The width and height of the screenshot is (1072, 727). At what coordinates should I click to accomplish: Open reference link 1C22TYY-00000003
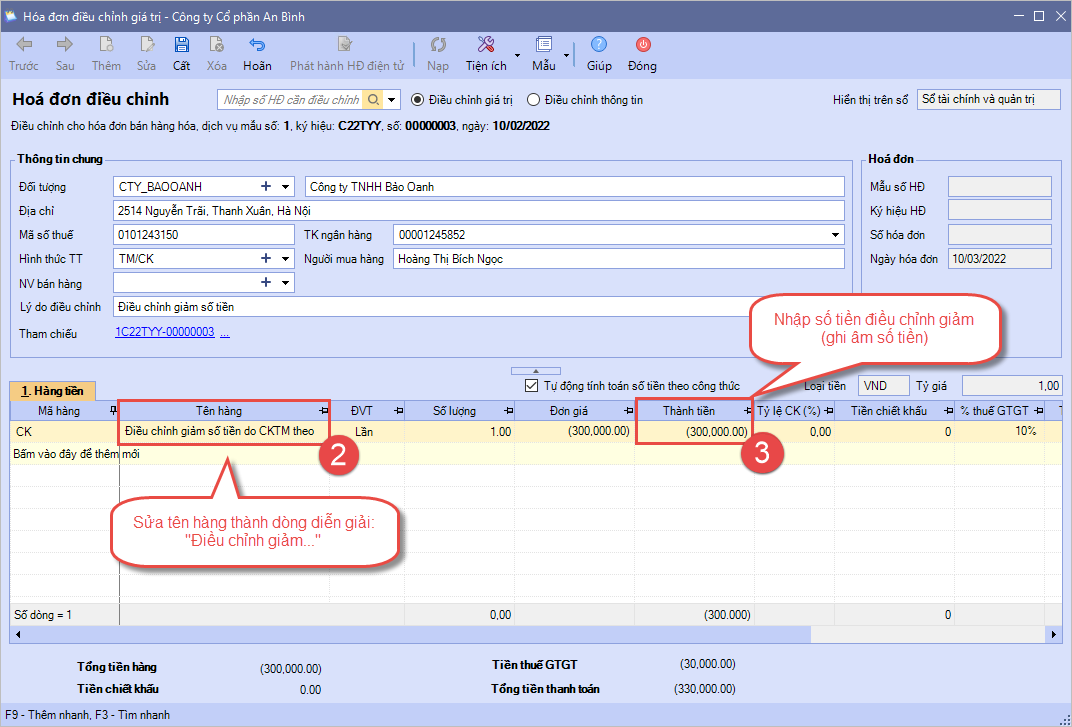pyautogui.click(x=165, y=333)
